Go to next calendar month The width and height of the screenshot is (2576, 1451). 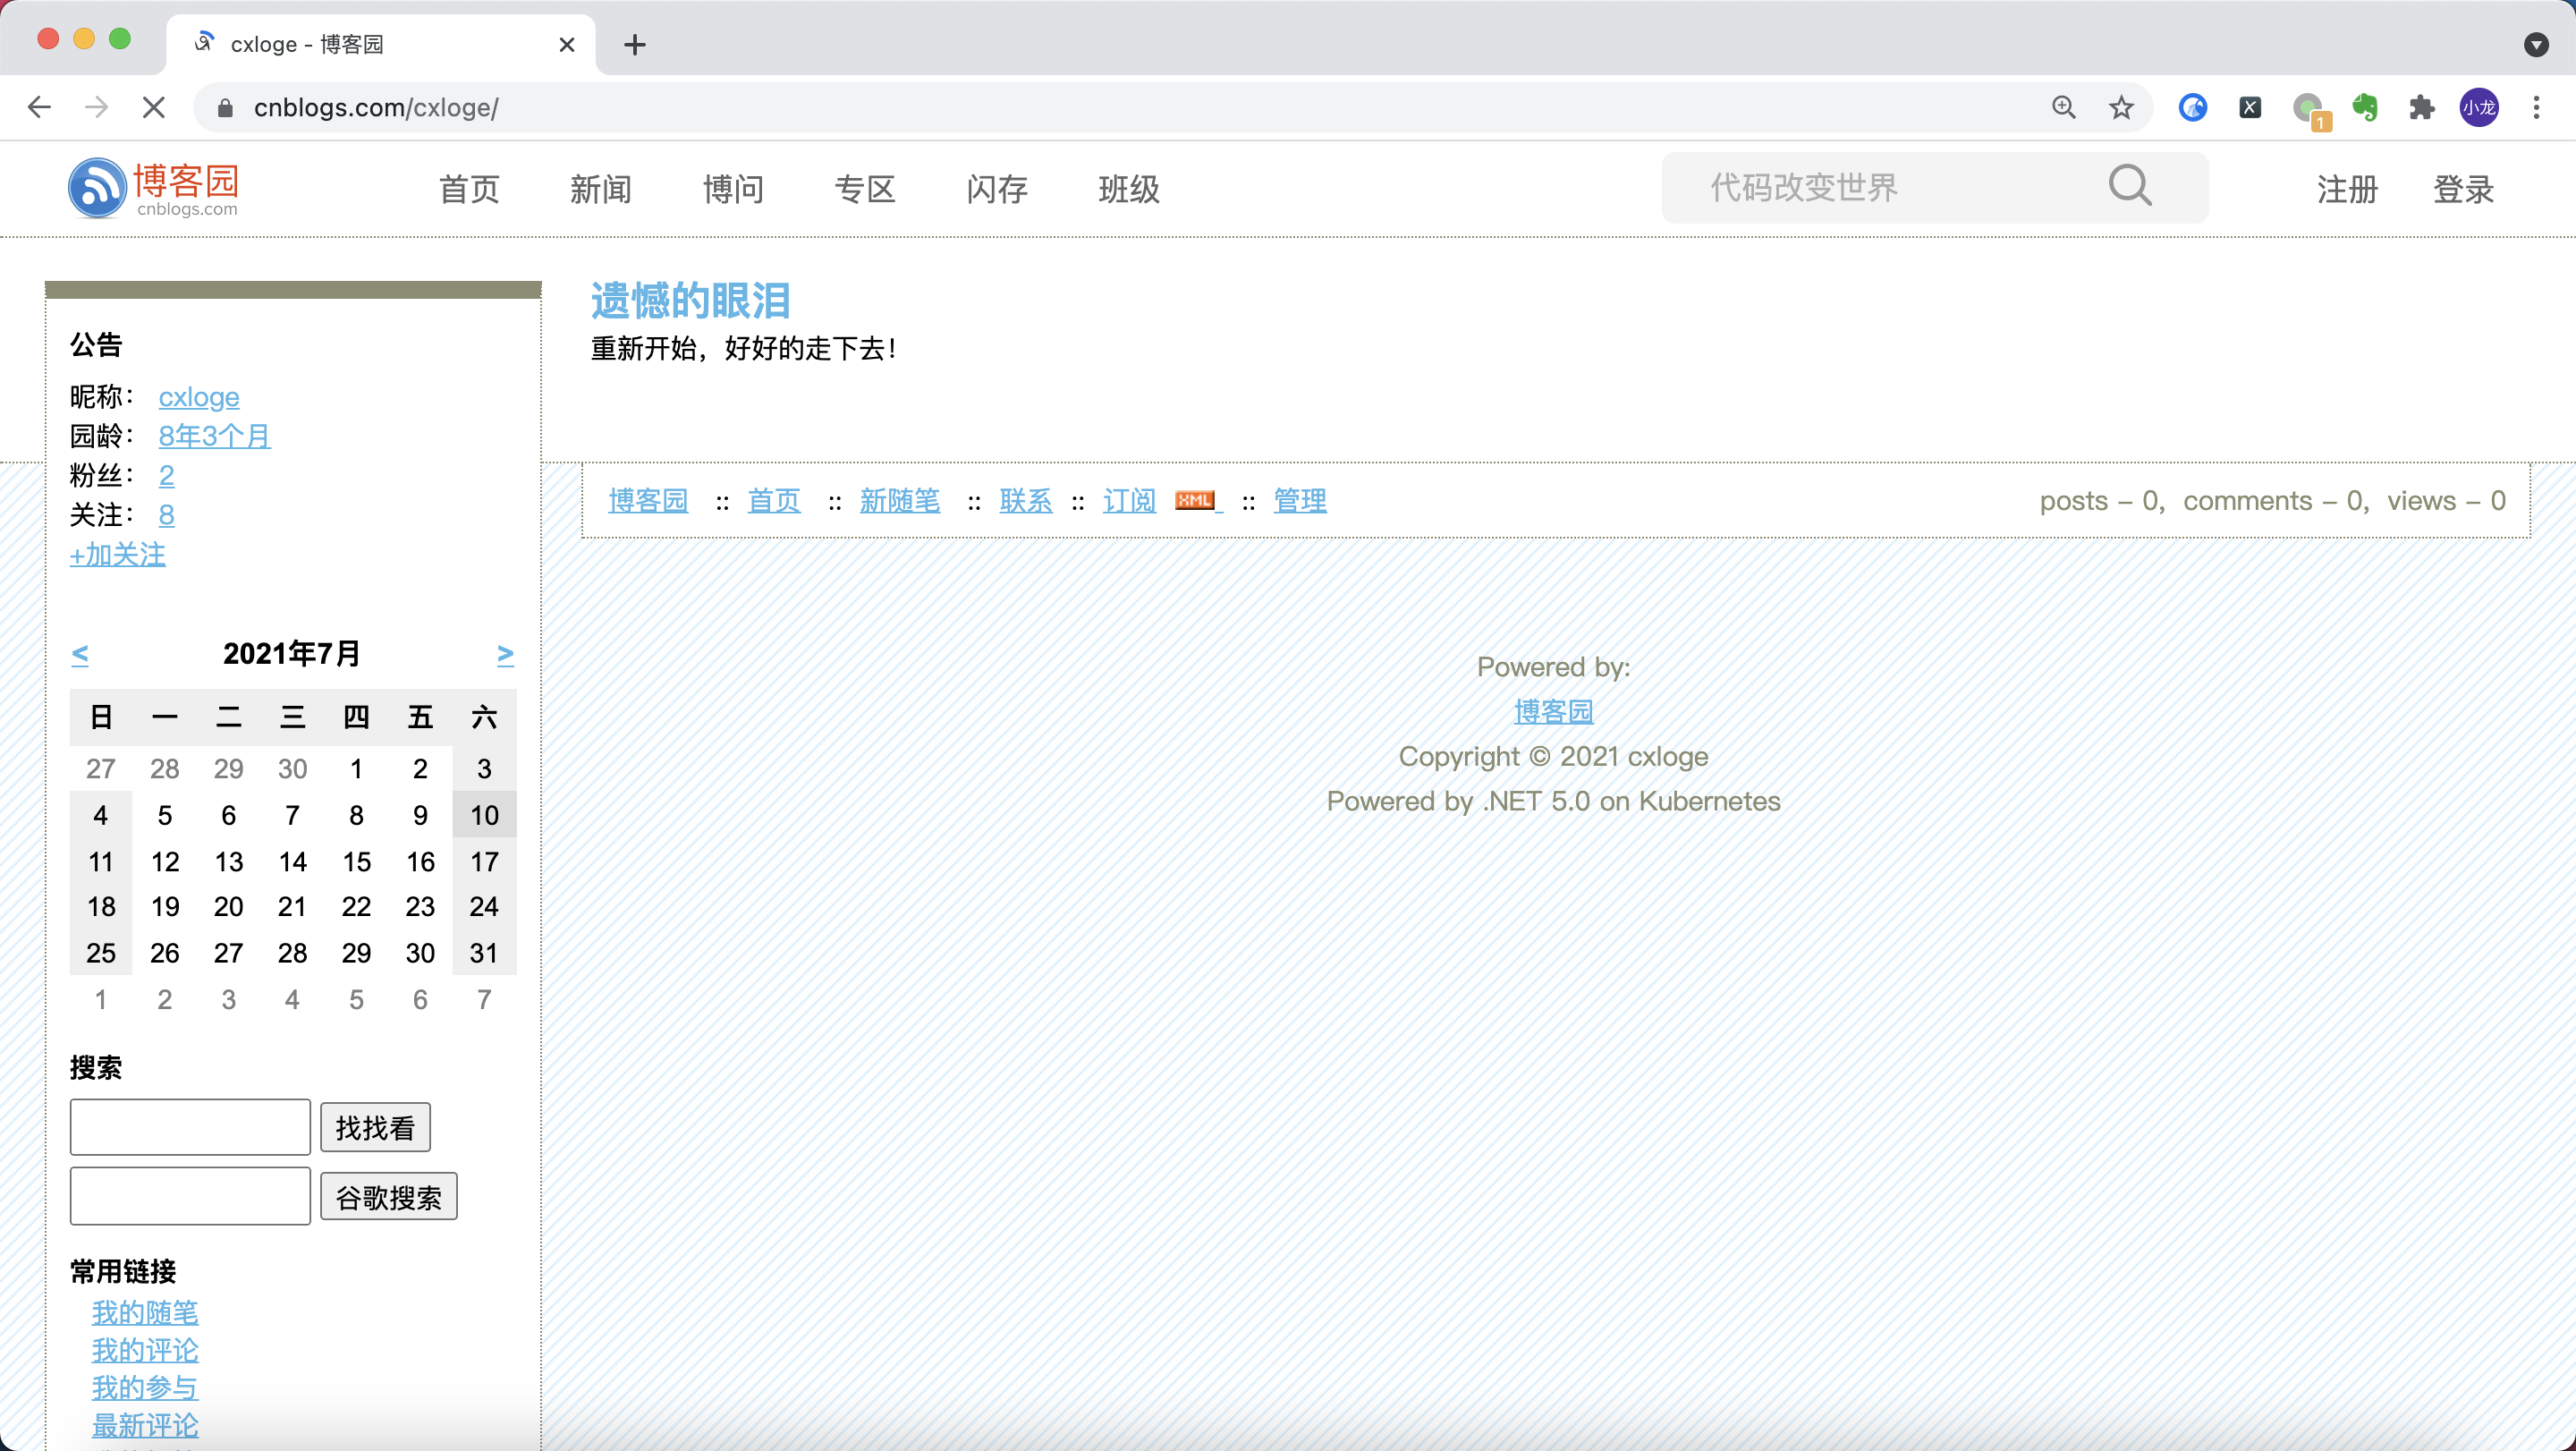pyautogui.click(x=505, y=654)
